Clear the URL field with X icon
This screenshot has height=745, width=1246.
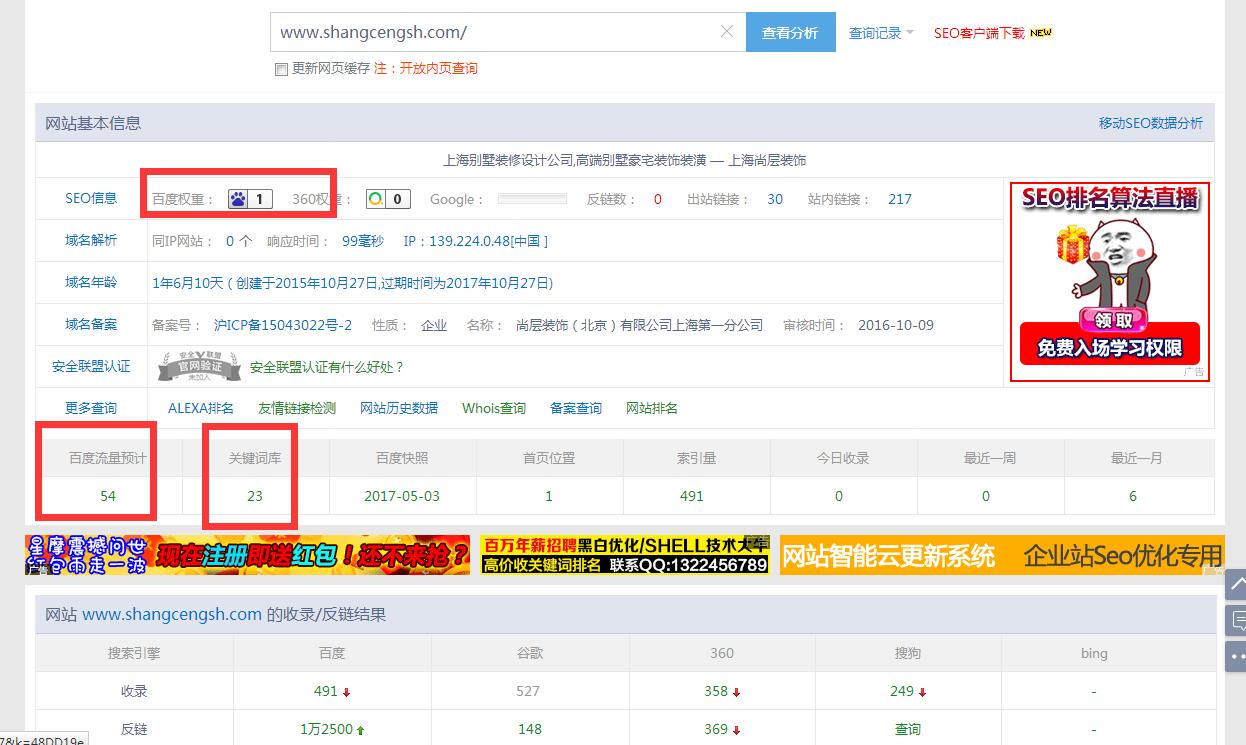point(728,32)
